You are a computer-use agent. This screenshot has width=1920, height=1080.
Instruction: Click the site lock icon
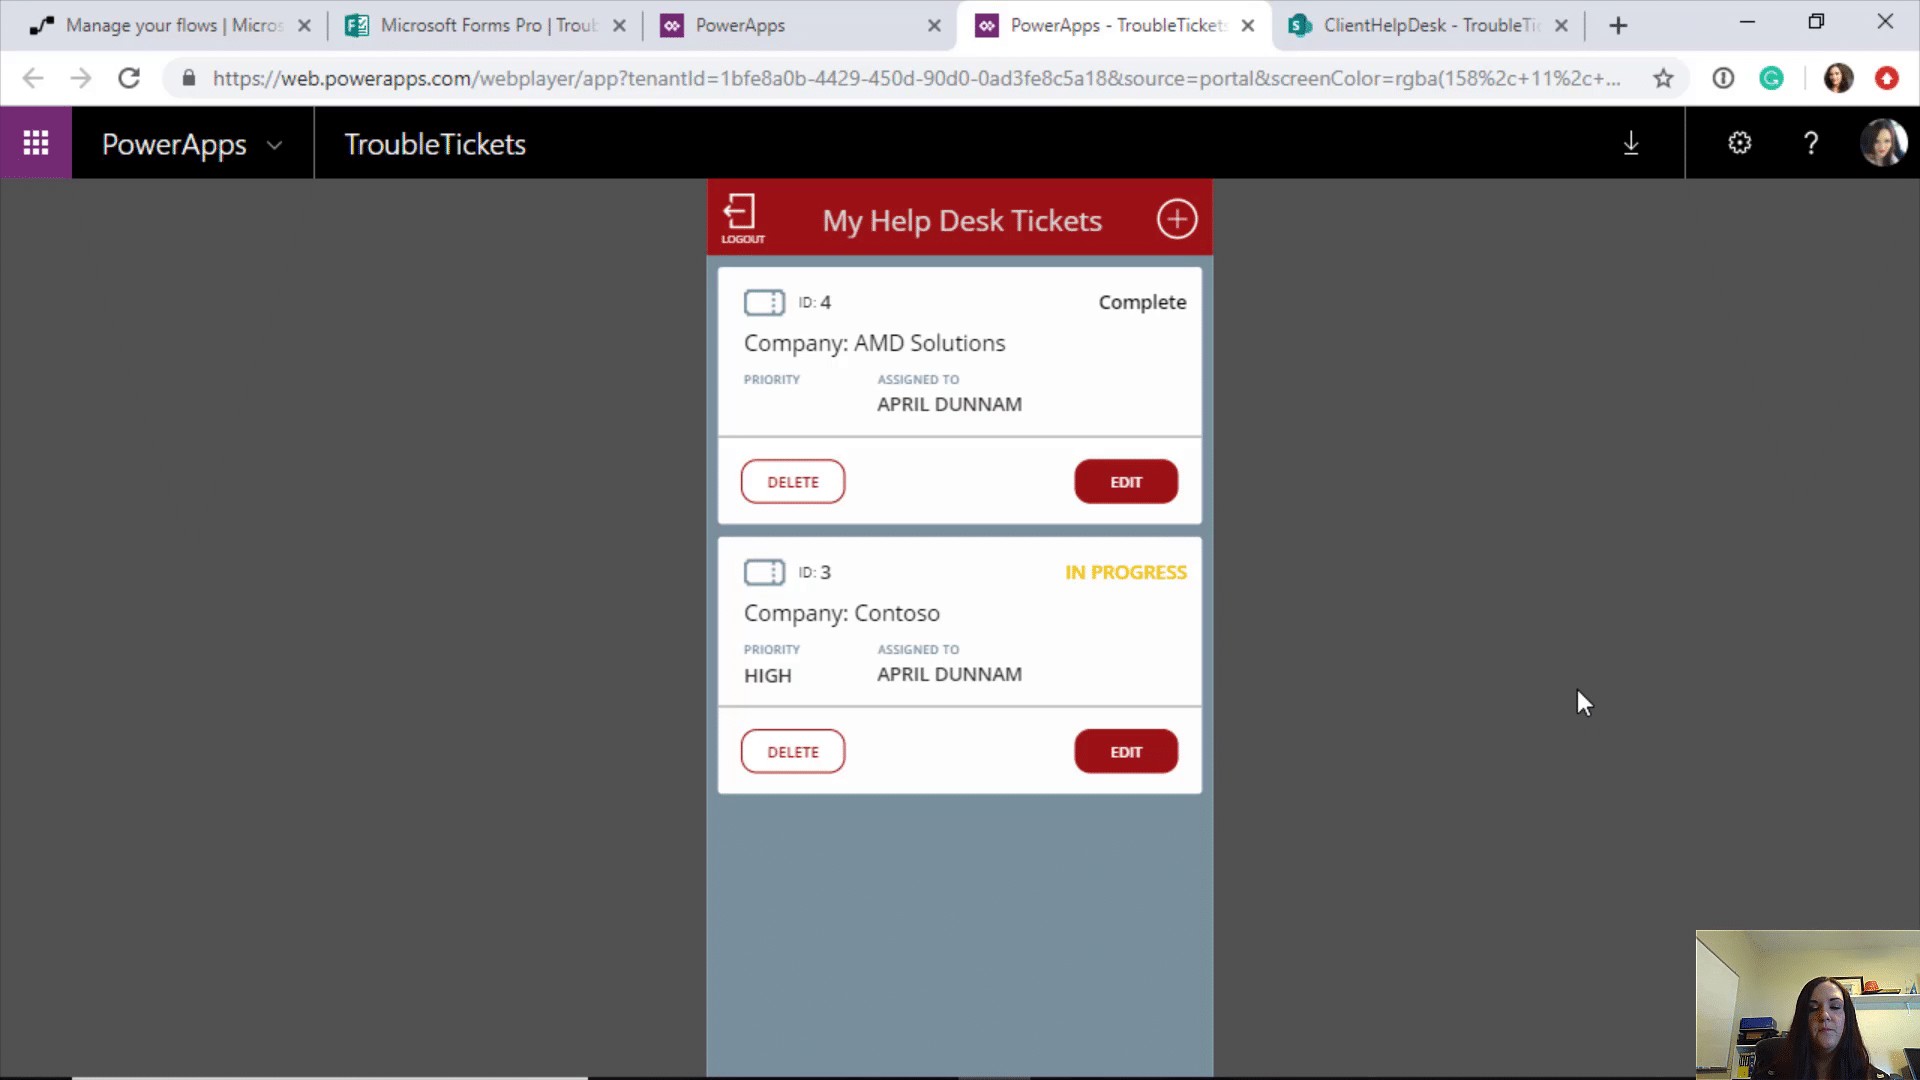[188, 78]
